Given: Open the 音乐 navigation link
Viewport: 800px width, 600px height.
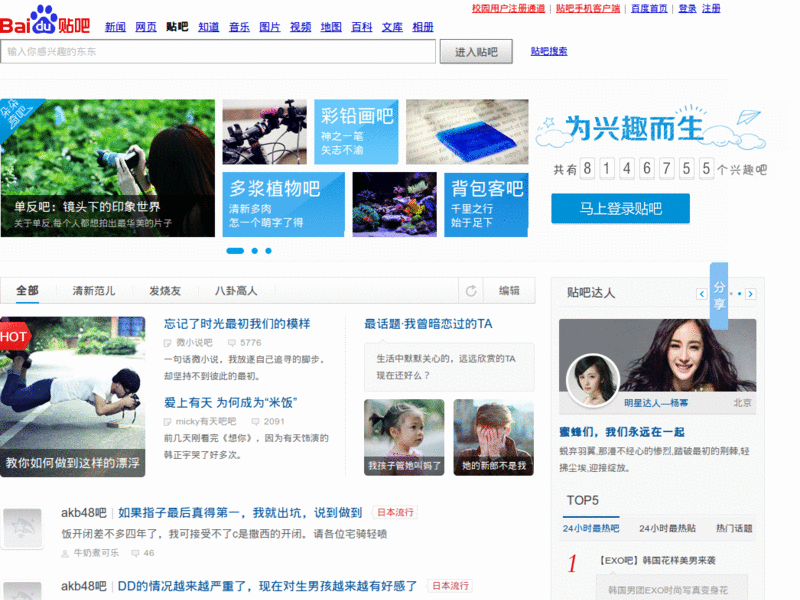Looking at the screenshot, I should (x=239, y=27).
